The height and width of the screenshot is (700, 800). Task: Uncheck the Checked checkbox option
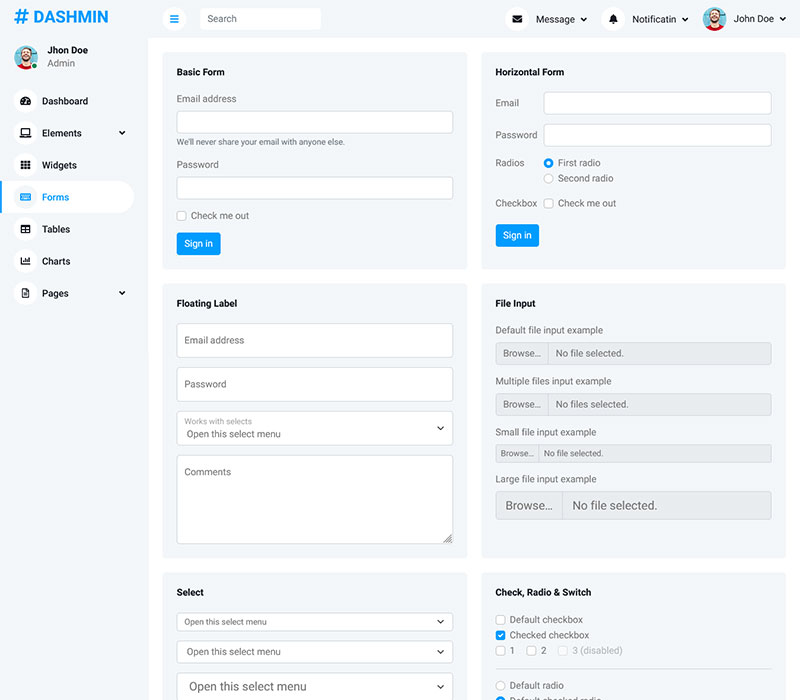[x=501, y=635]
